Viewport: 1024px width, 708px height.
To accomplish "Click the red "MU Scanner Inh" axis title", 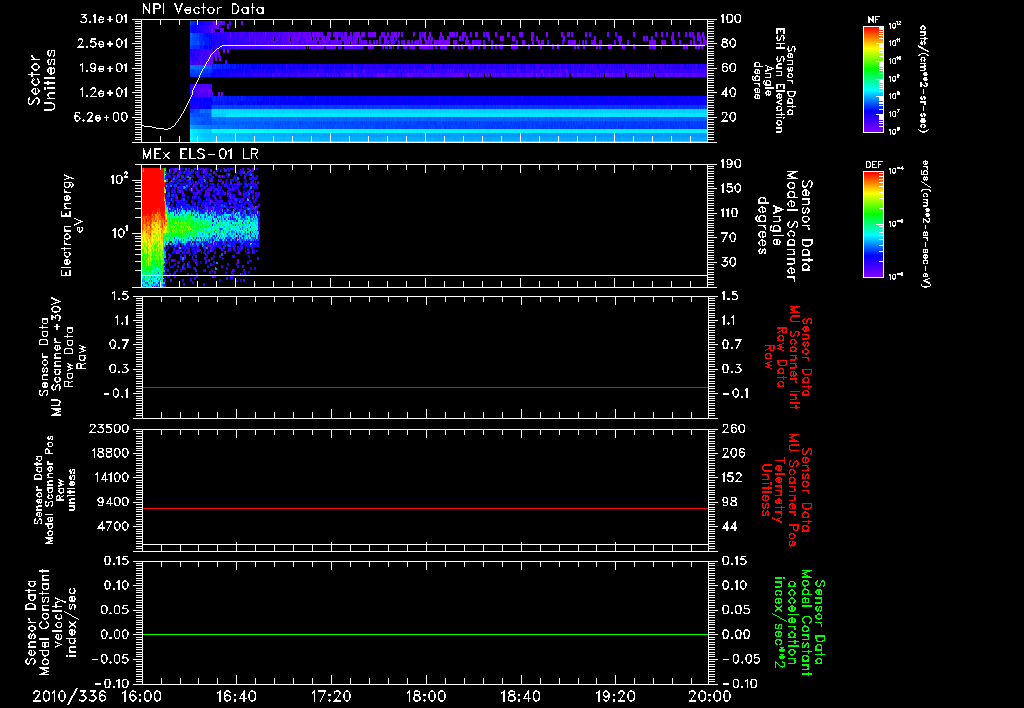I will click(x=788, y=357).
